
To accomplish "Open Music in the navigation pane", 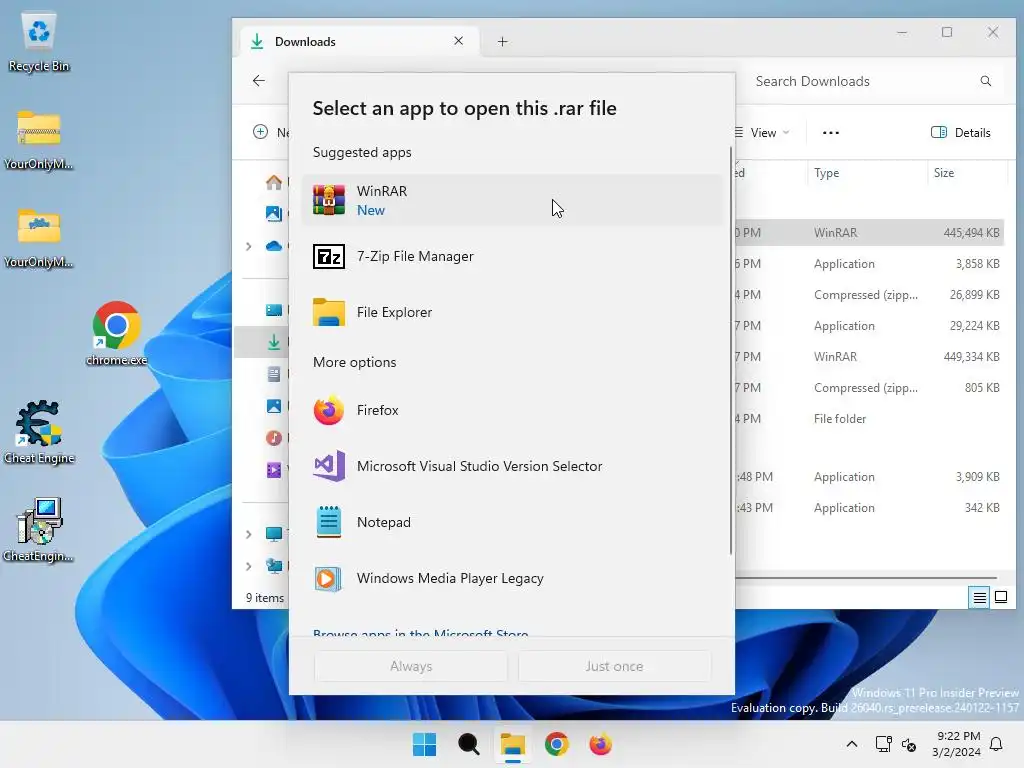I will 274,438.
